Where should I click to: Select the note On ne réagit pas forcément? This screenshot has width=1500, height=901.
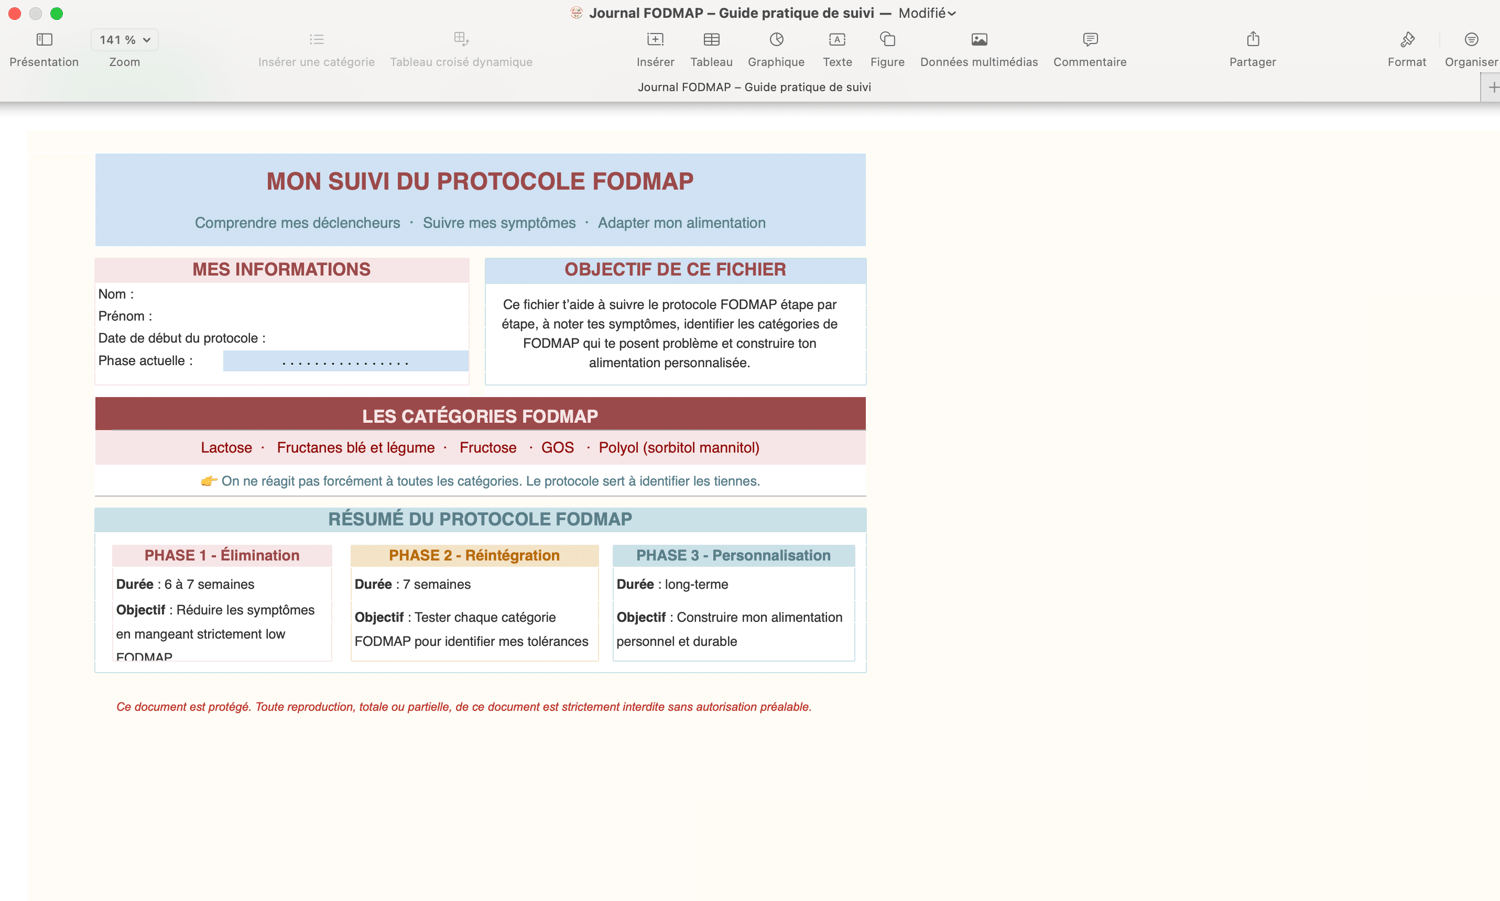pos(491,481)
